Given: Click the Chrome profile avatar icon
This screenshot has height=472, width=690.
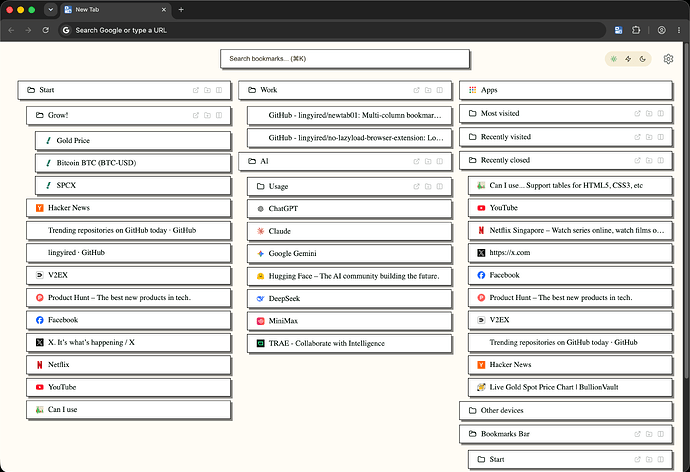Looking at the screenshot, I should click(x=661, y=30).
